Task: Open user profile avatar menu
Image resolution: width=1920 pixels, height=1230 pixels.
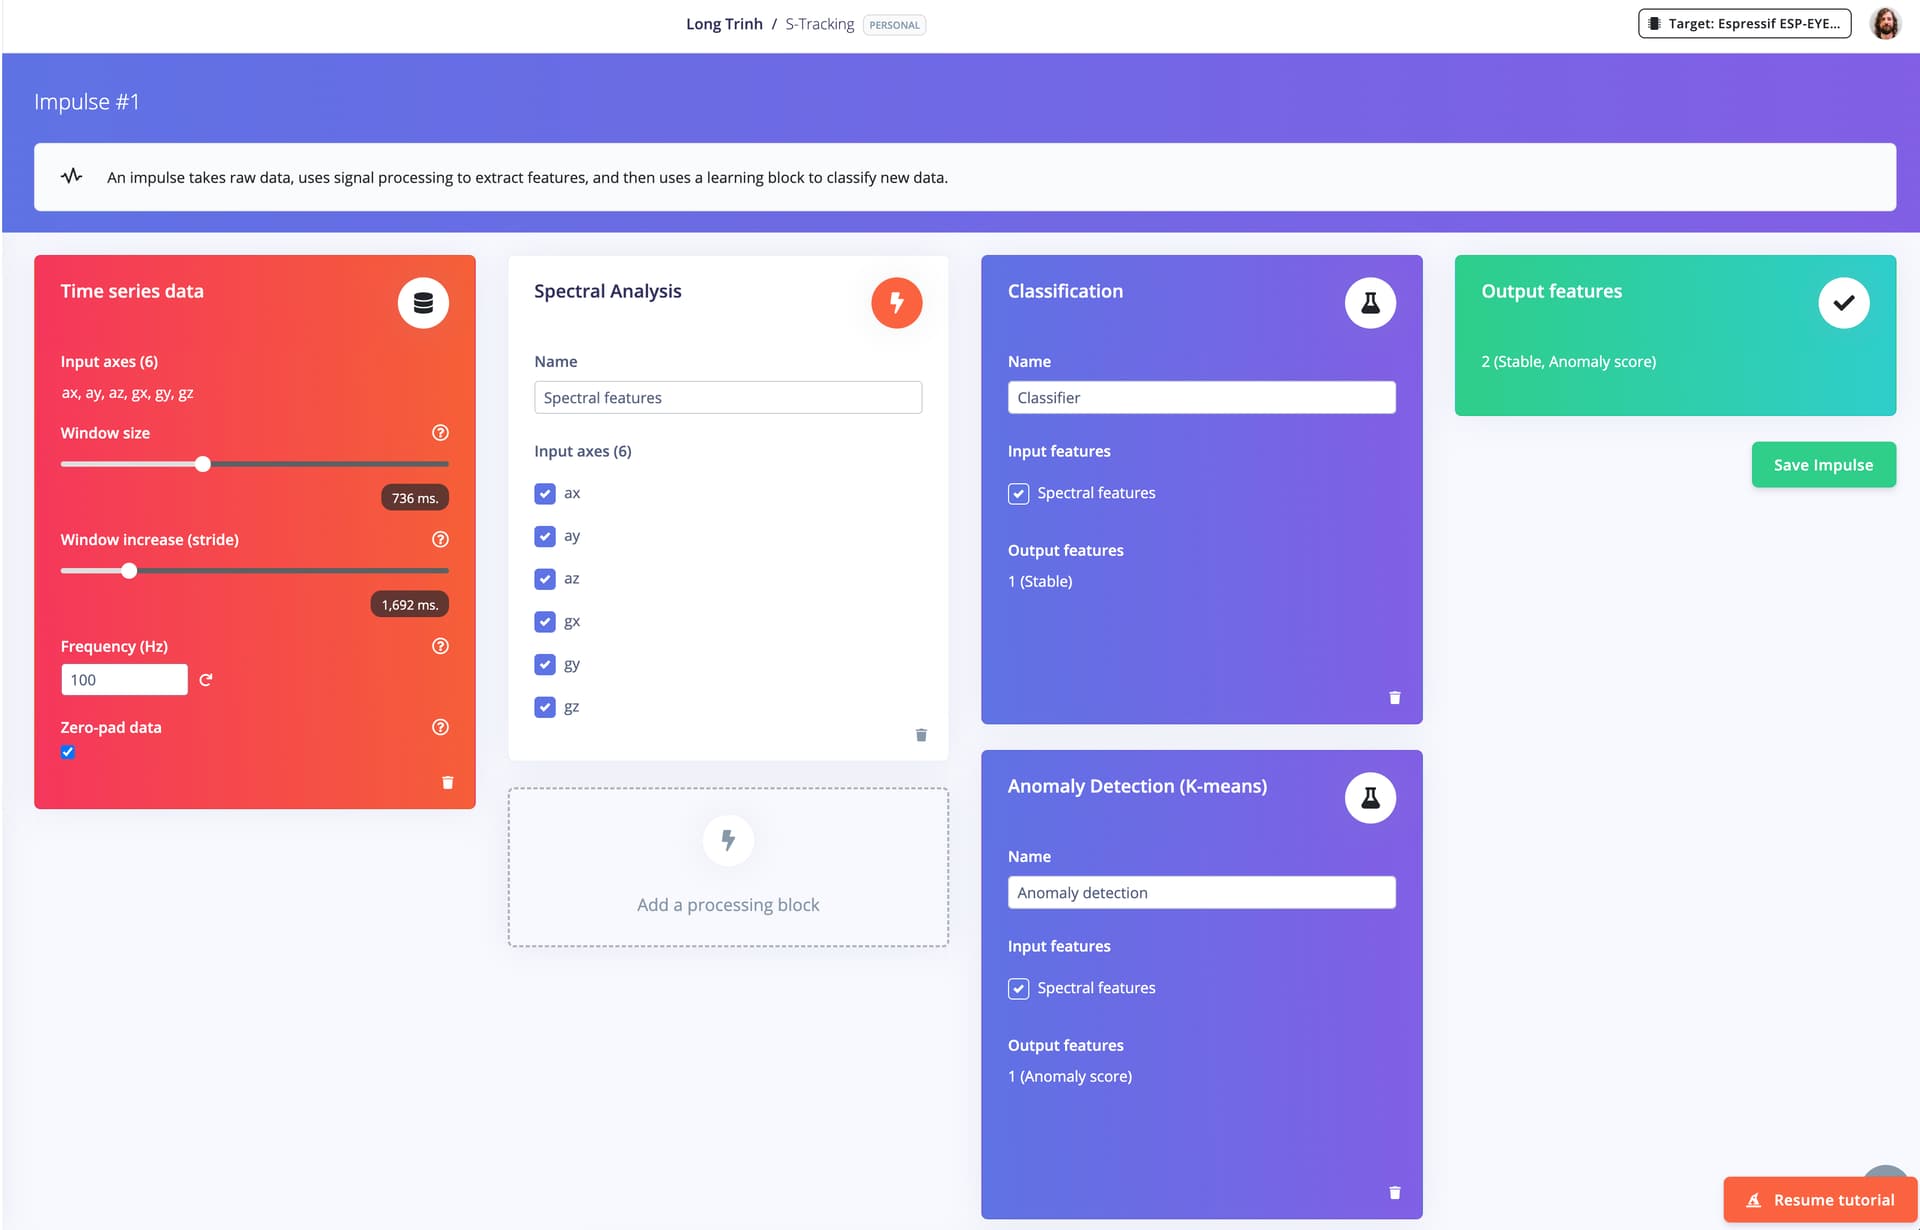Action: 1885,24
